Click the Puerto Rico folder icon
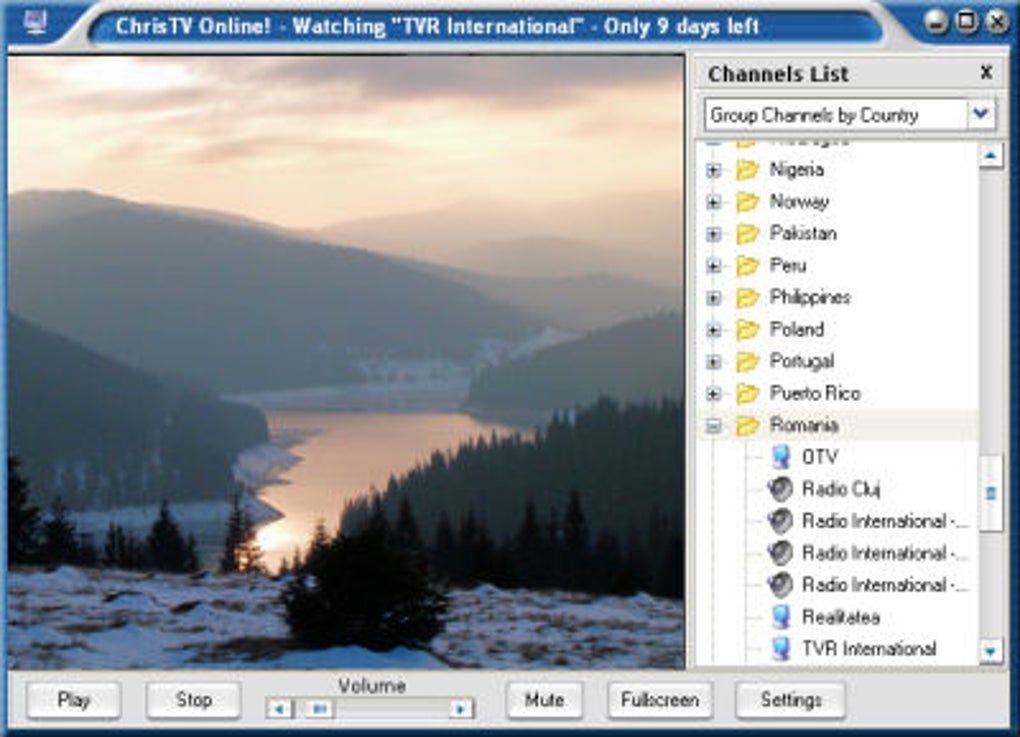 click(747, 393)
